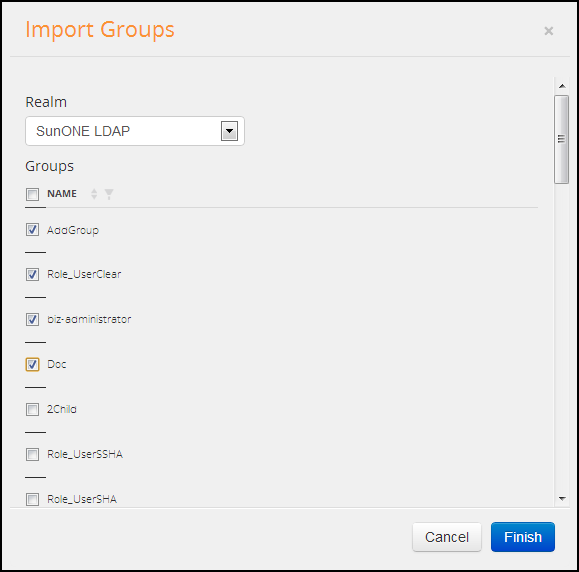Select the 2Child name text
Image resolution: width=579 pixels, height=572 pixels.
click(62, 410)
